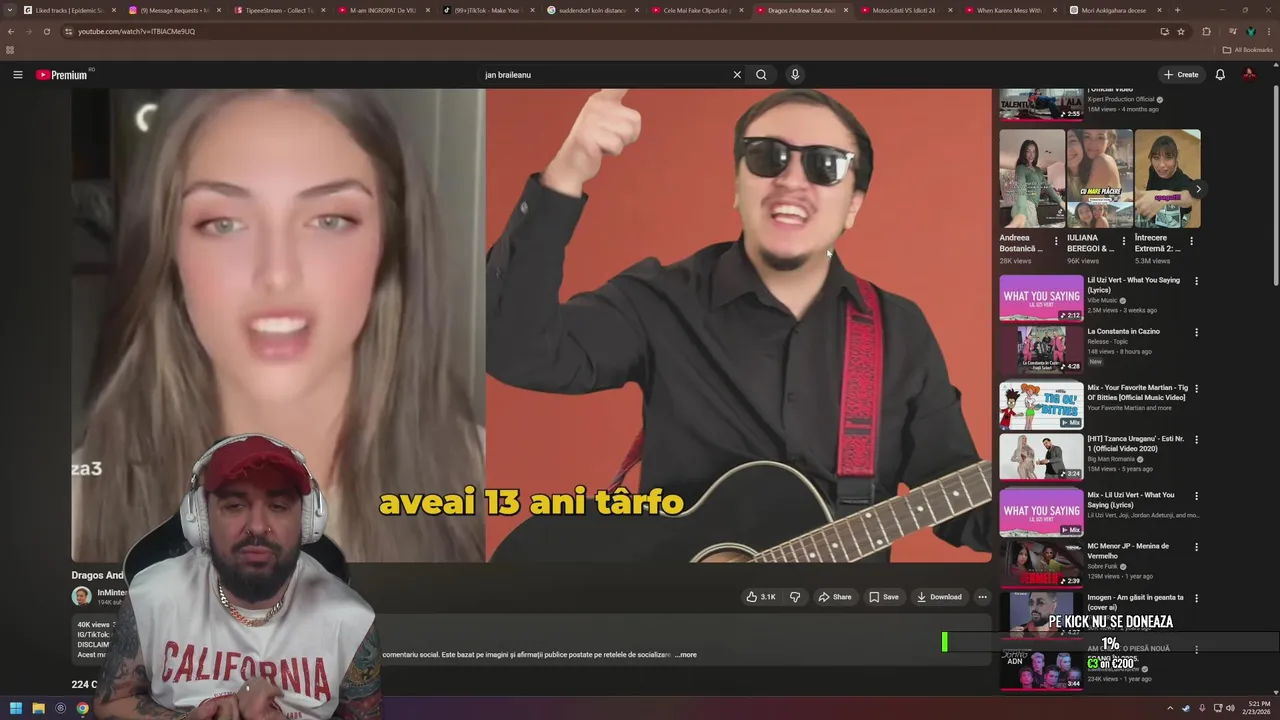Open the YouTube guide hamburger menu

[x=17, y=75]
